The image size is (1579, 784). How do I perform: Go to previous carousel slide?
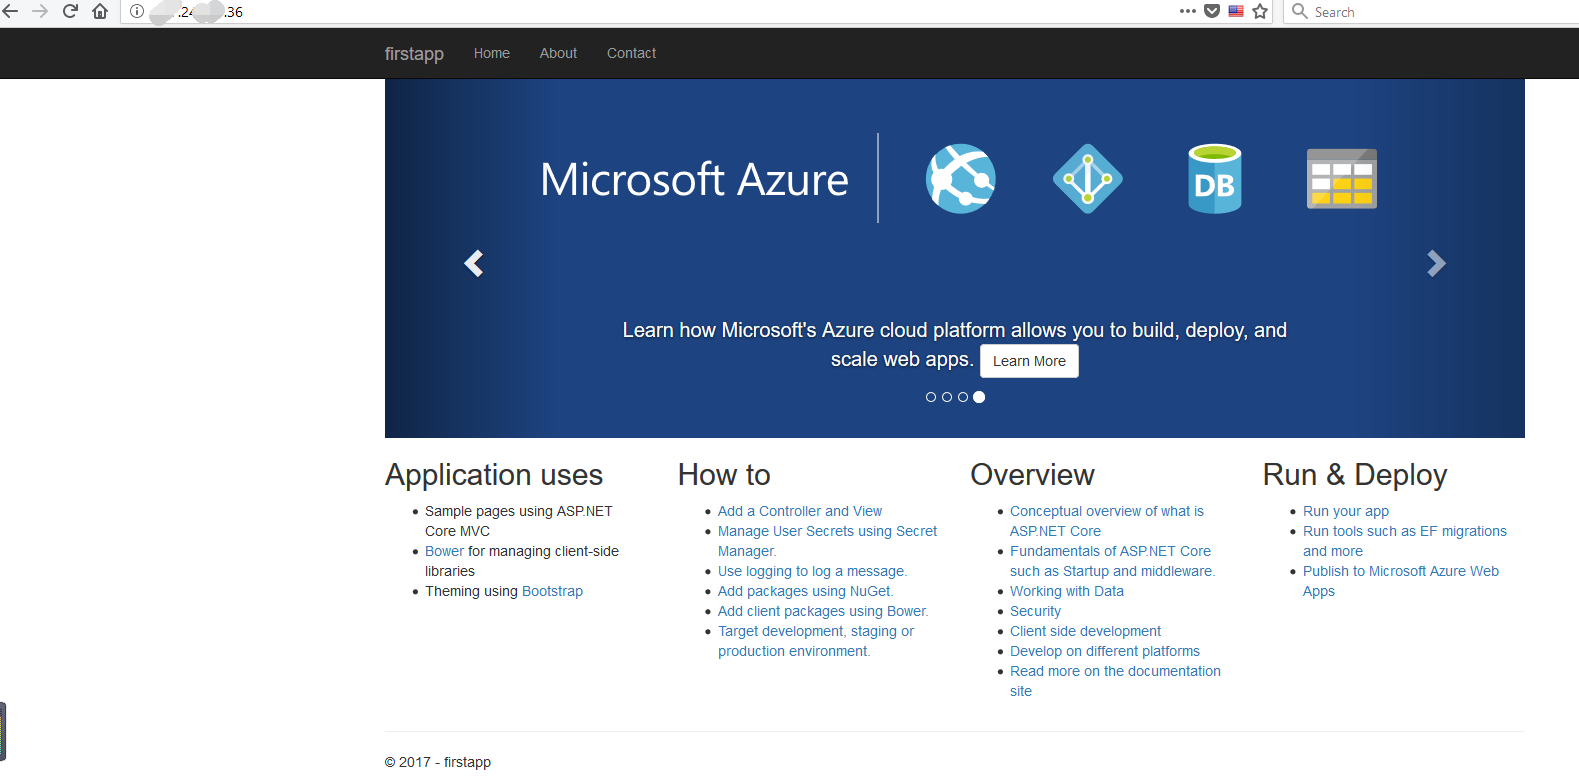pyautogui.click(x=474, y=263)
